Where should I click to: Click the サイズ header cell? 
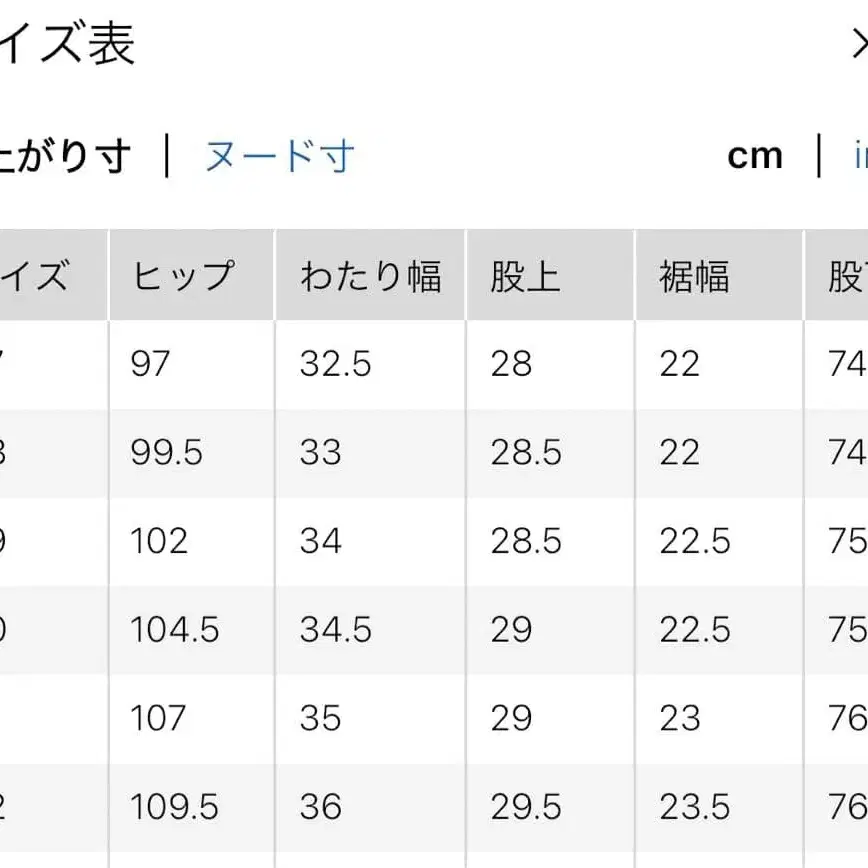[x=45, y=277]
